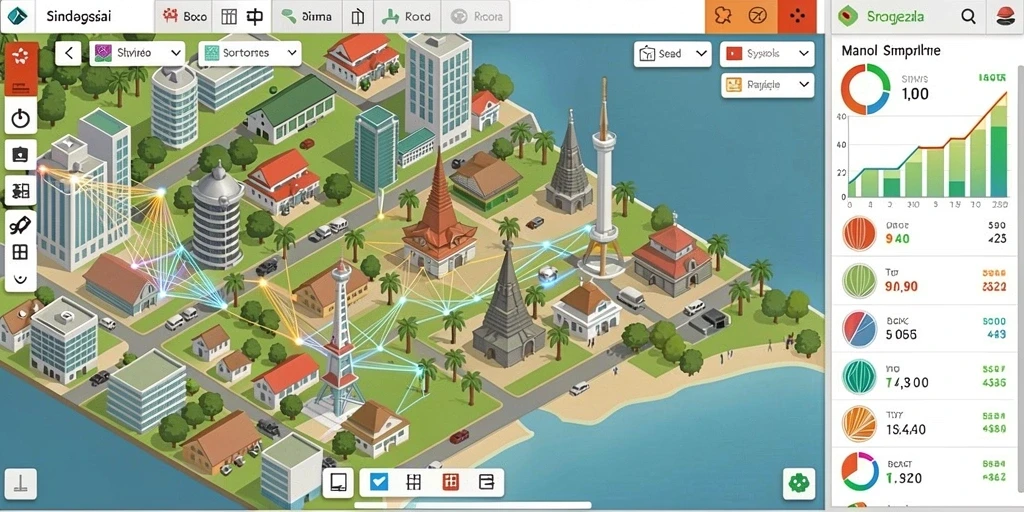Open the Rotd tab
Viewport: 1024px width, 512px height.
point(406,17)
